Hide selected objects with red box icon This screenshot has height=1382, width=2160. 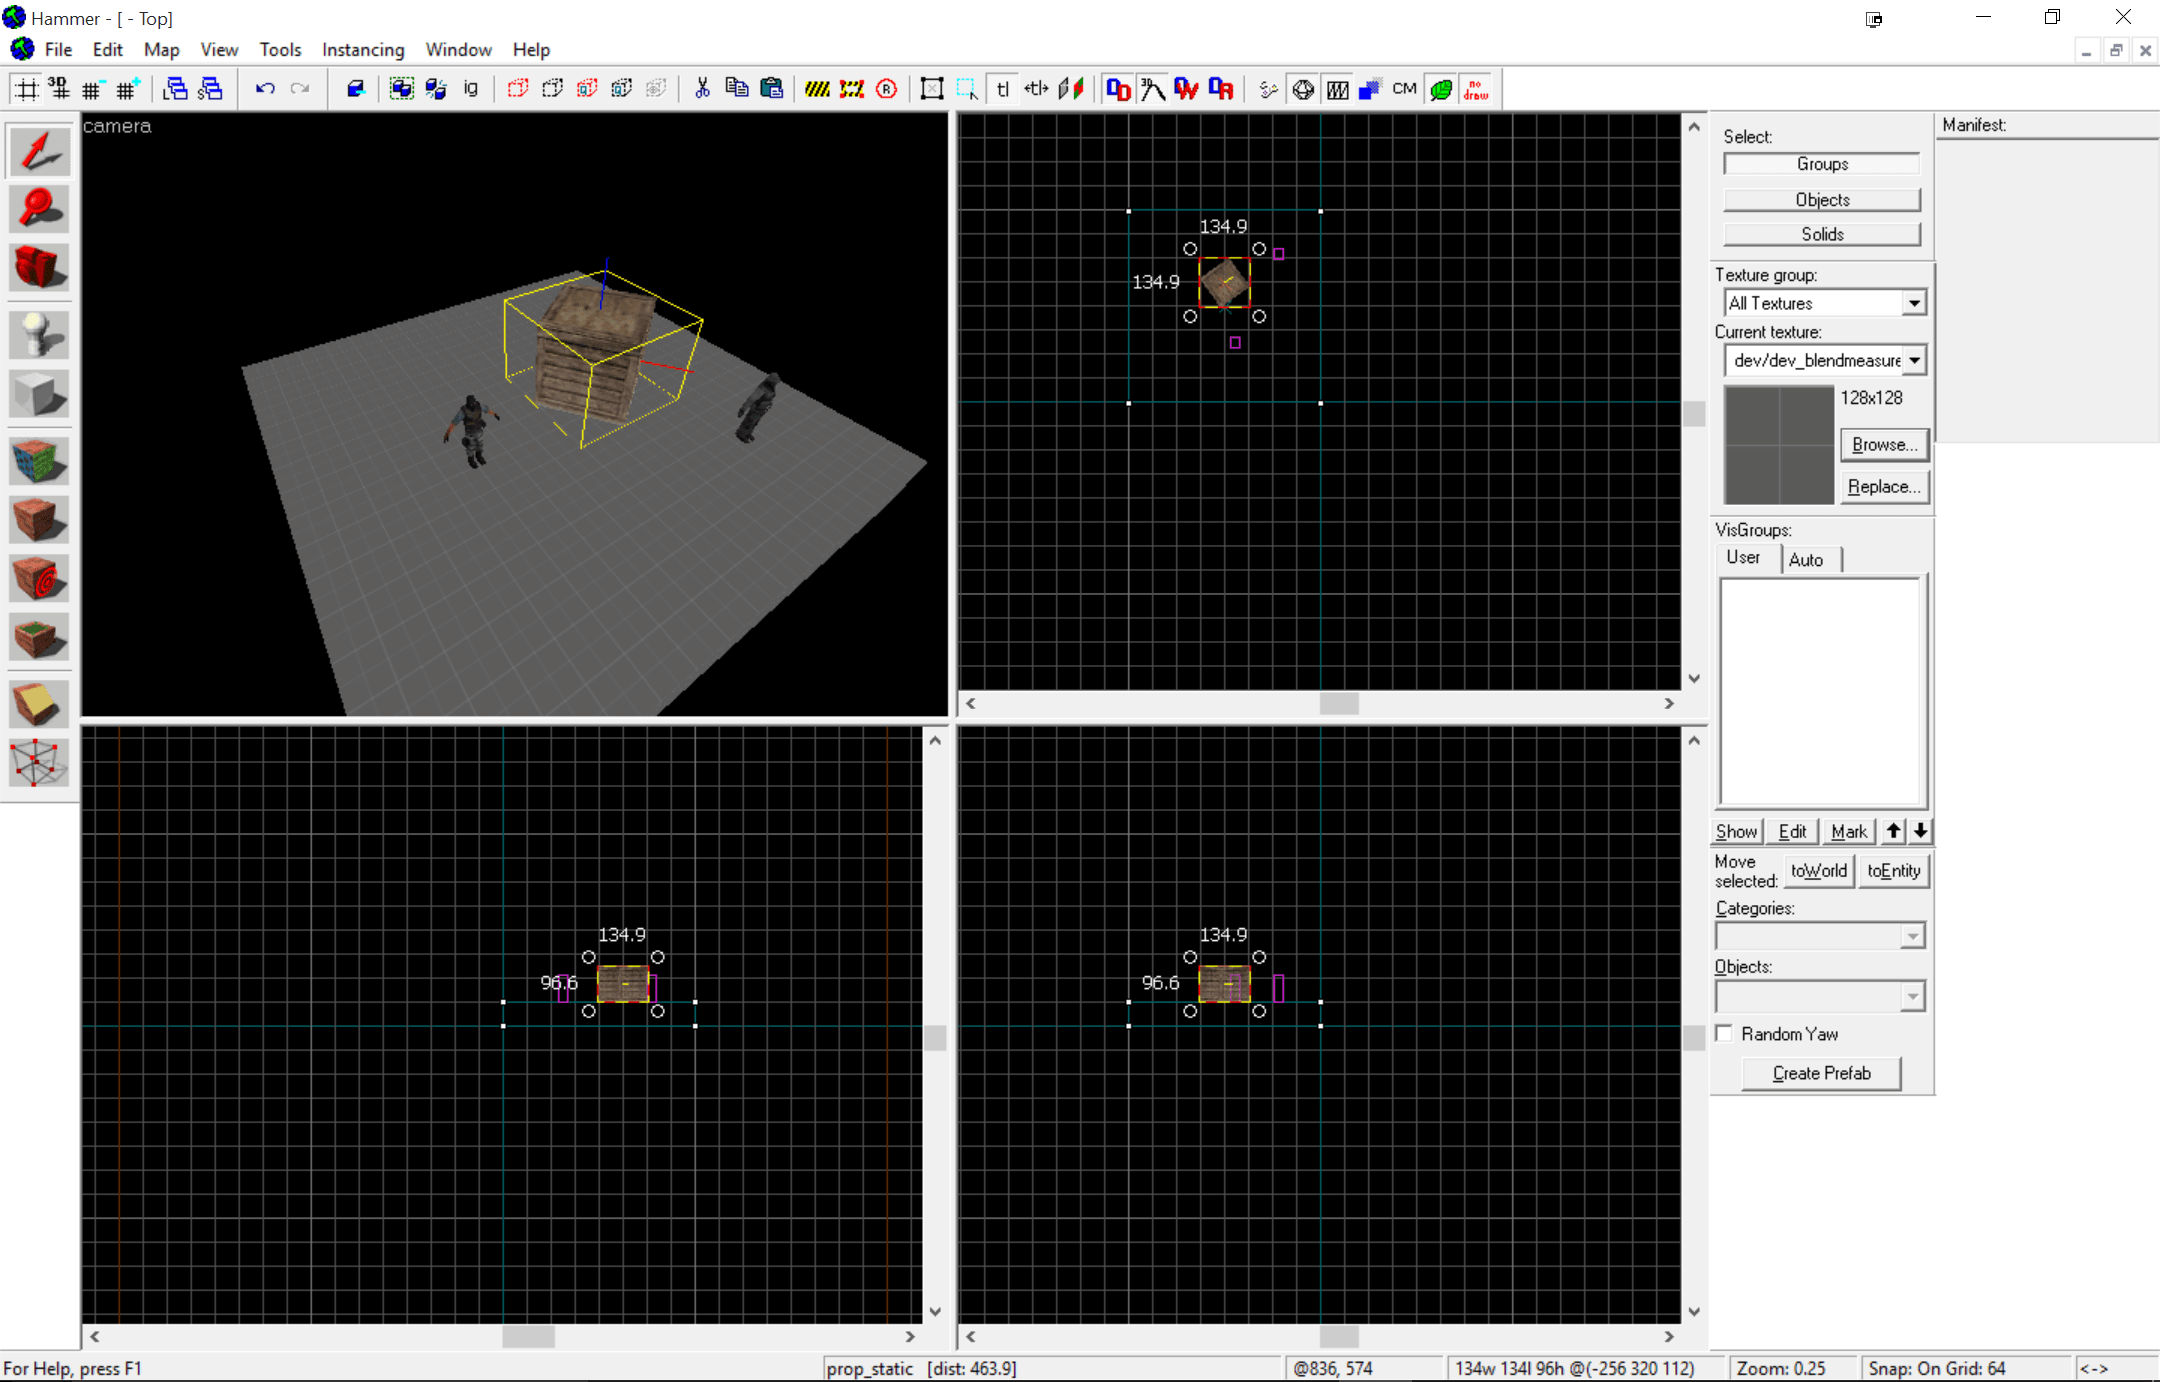518,89
